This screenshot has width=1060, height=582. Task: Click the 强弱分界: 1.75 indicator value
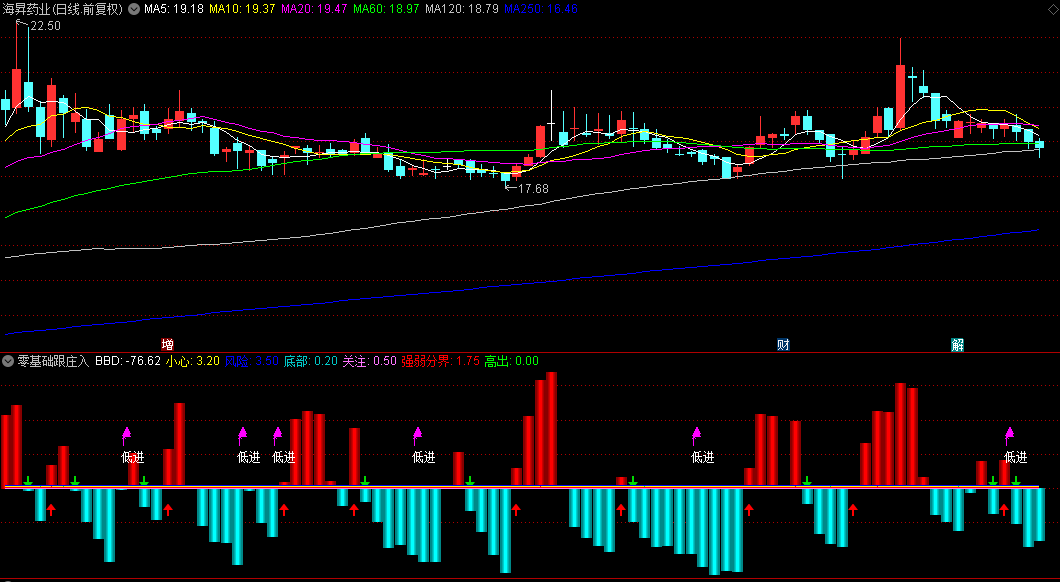pos(440,361)
